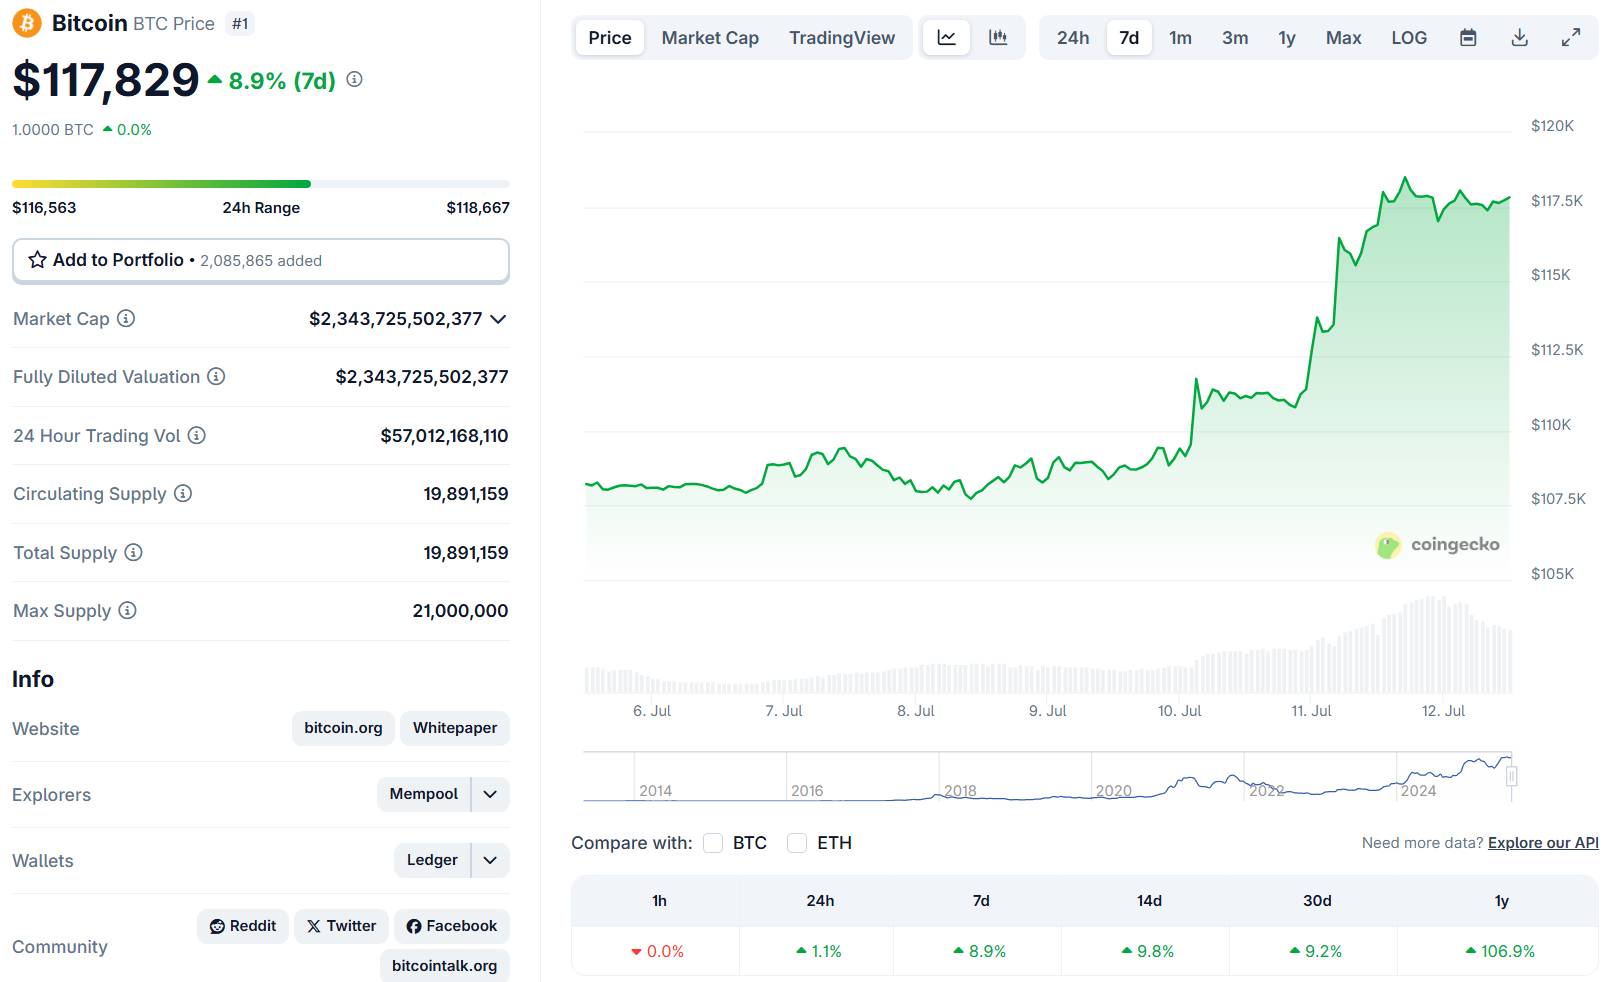The image size is (1619, 982).
Task: Set chart range to 24h
Action: pos(1073,38)
